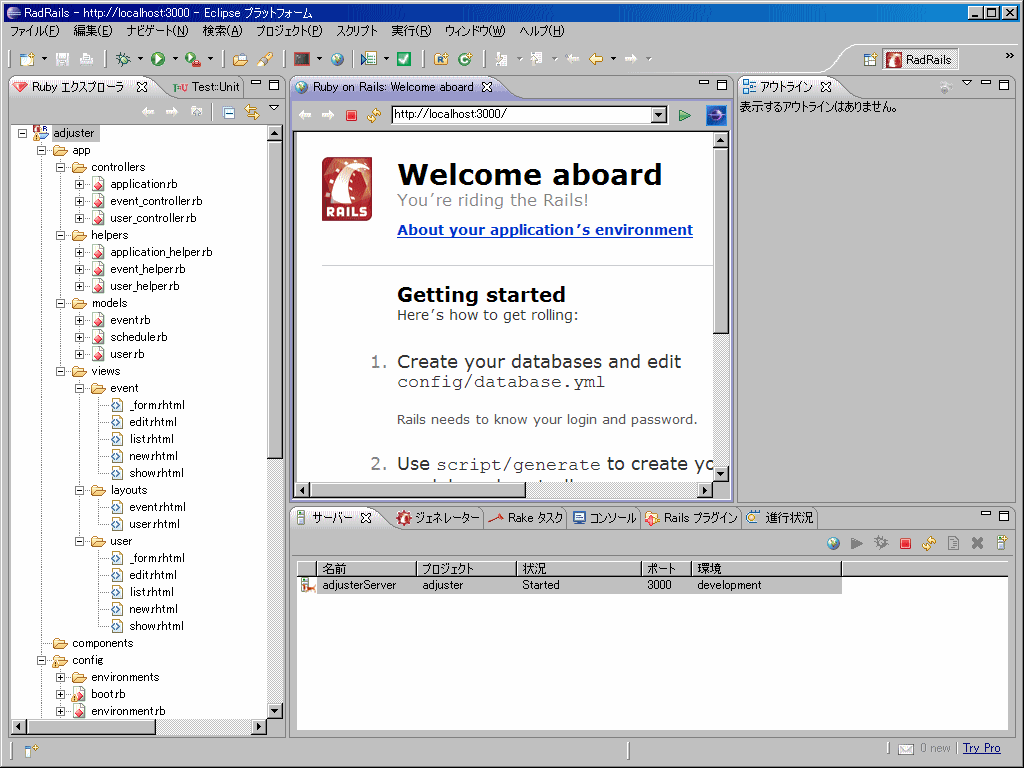The height and width of the screenshot is (768, 1024).
Task: Open the Ruby Explorer view menu triangle
Action: pyautogui.click(x=274, y=108)
